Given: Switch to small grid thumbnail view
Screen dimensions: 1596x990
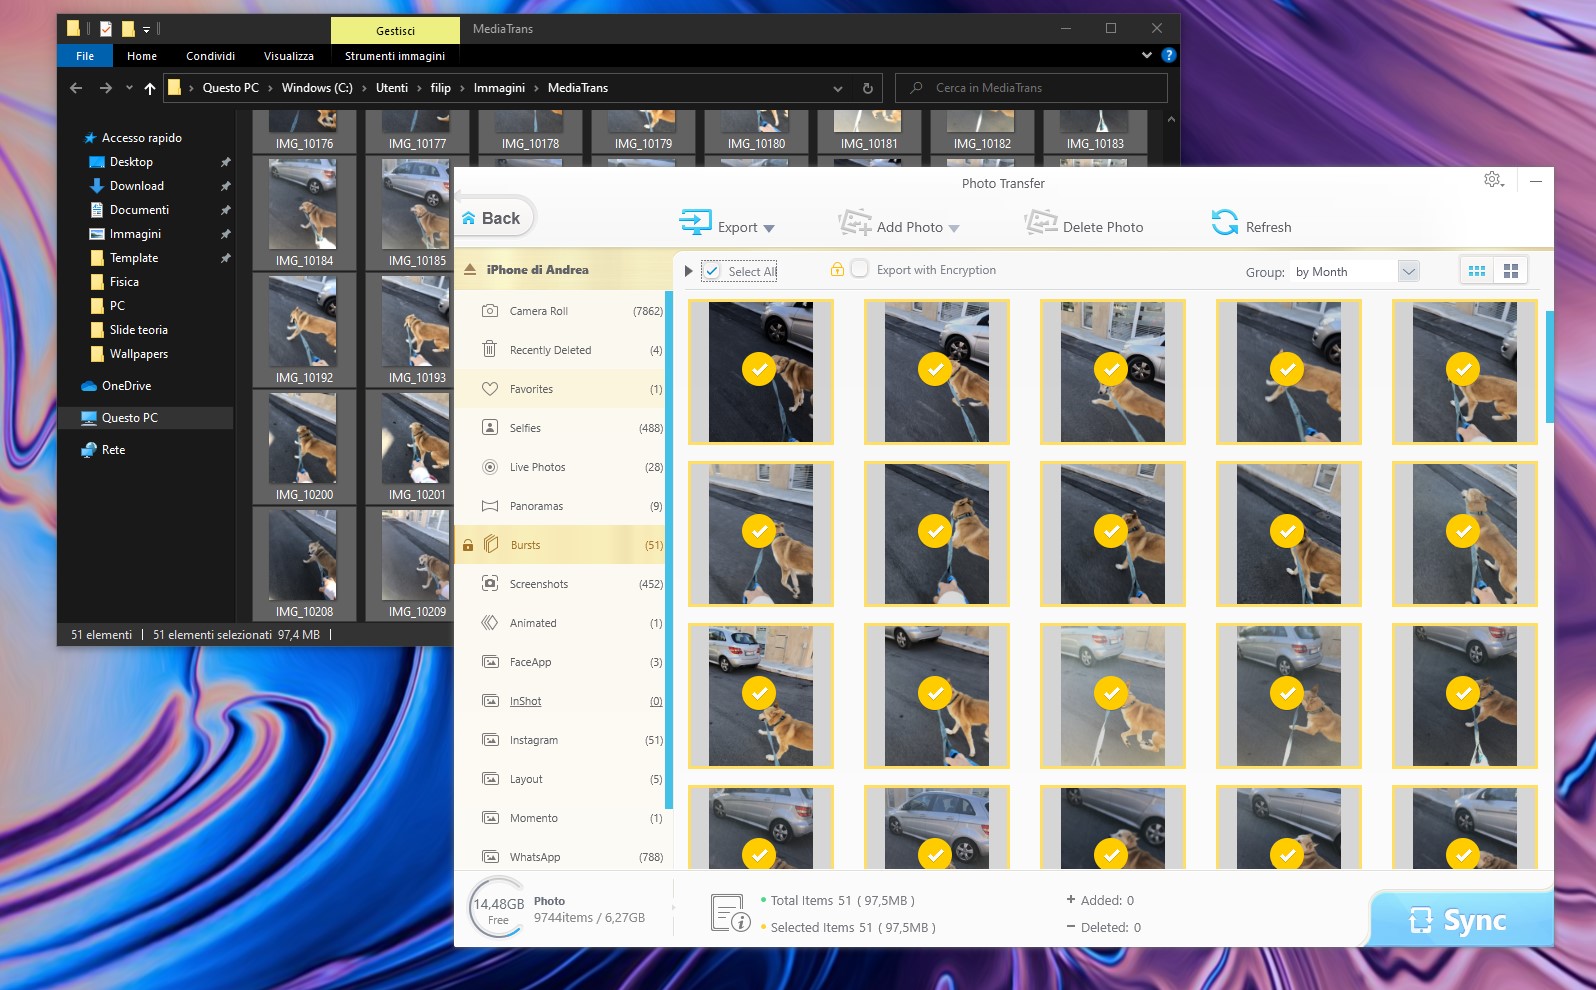Looking at the screenshot, I should point(1477,271).
